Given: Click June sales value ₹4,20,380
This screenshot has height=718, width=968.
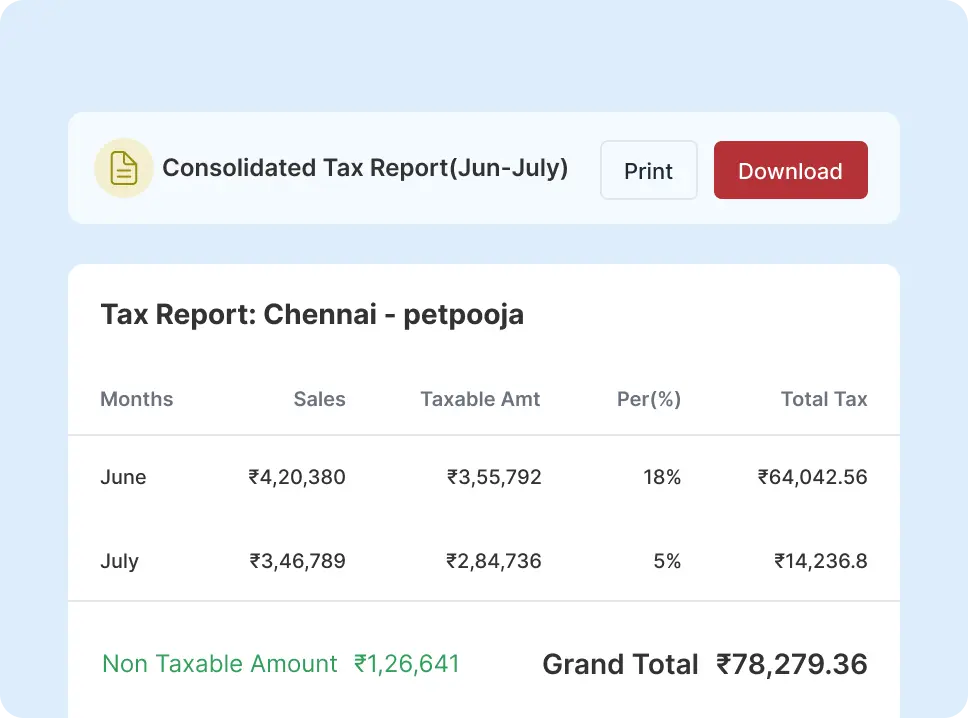Looking at the screenshot, I should (297, 477).
